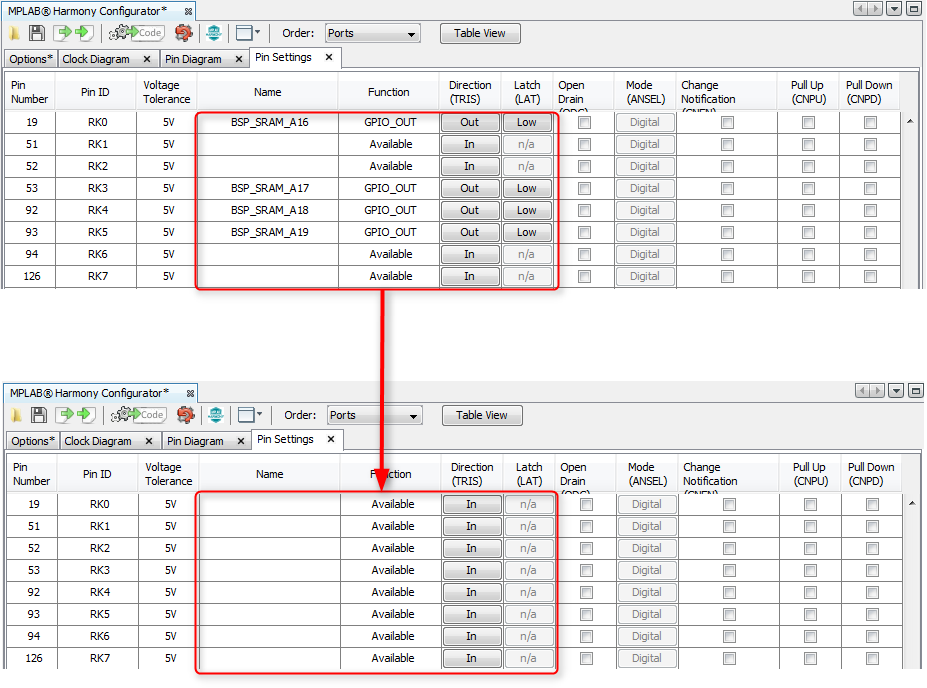Open the Options tab in the upper window
This screenshot has height=688, width=927.
click(29, 59)
